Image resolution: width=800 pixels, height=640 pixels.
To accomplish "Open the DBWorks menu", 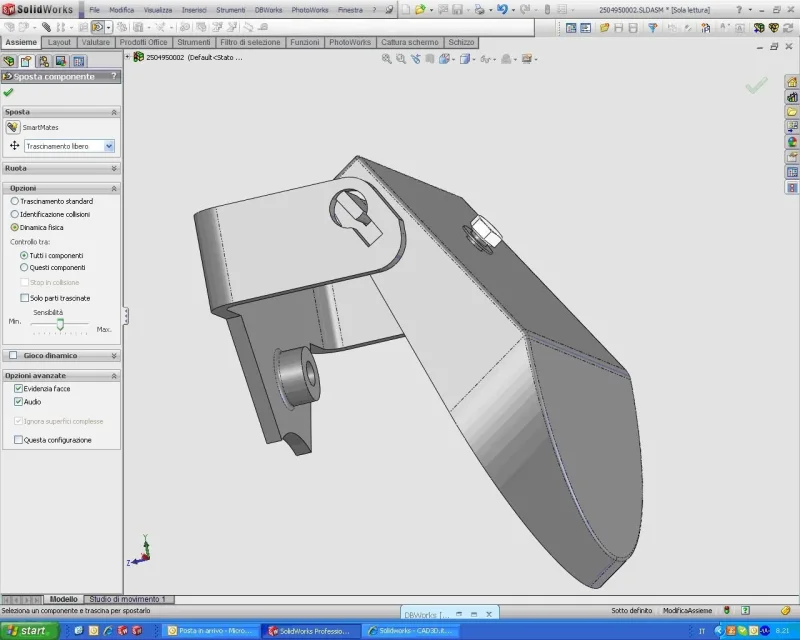I will [x=268, y=10].
